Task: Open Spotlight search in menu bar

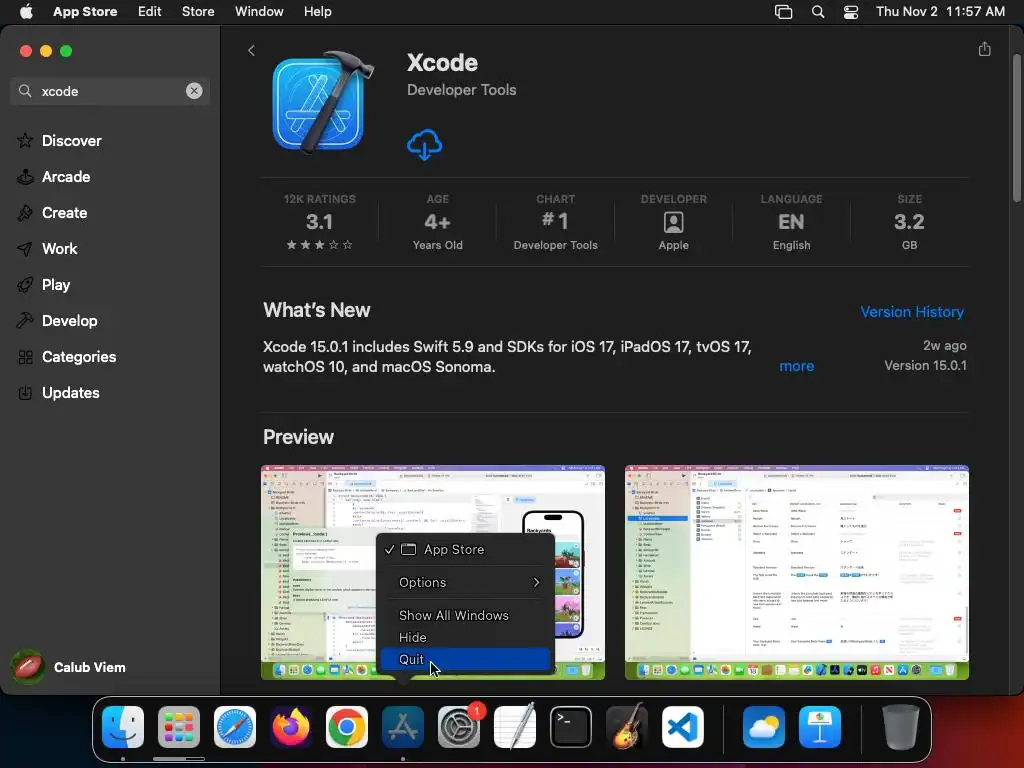Action: [818, 12]
